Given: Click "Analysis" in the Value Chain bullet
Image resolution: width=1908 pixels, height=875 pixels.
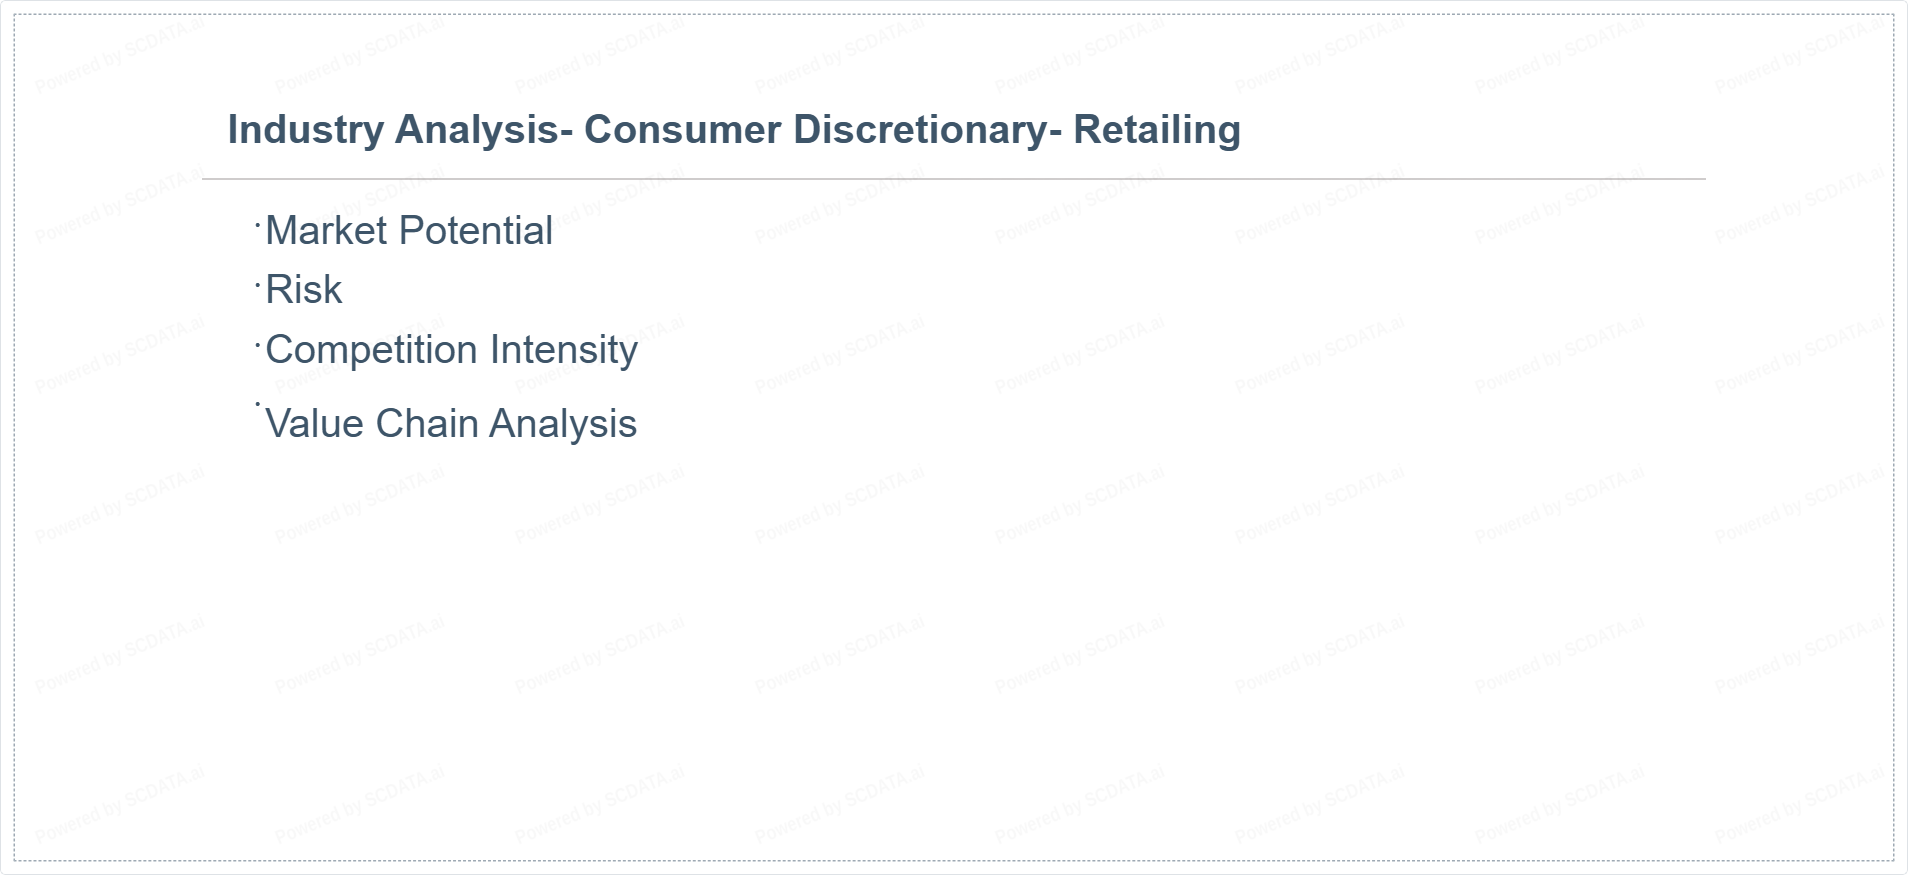Looking at the screenshot, I should coord(563,424).
